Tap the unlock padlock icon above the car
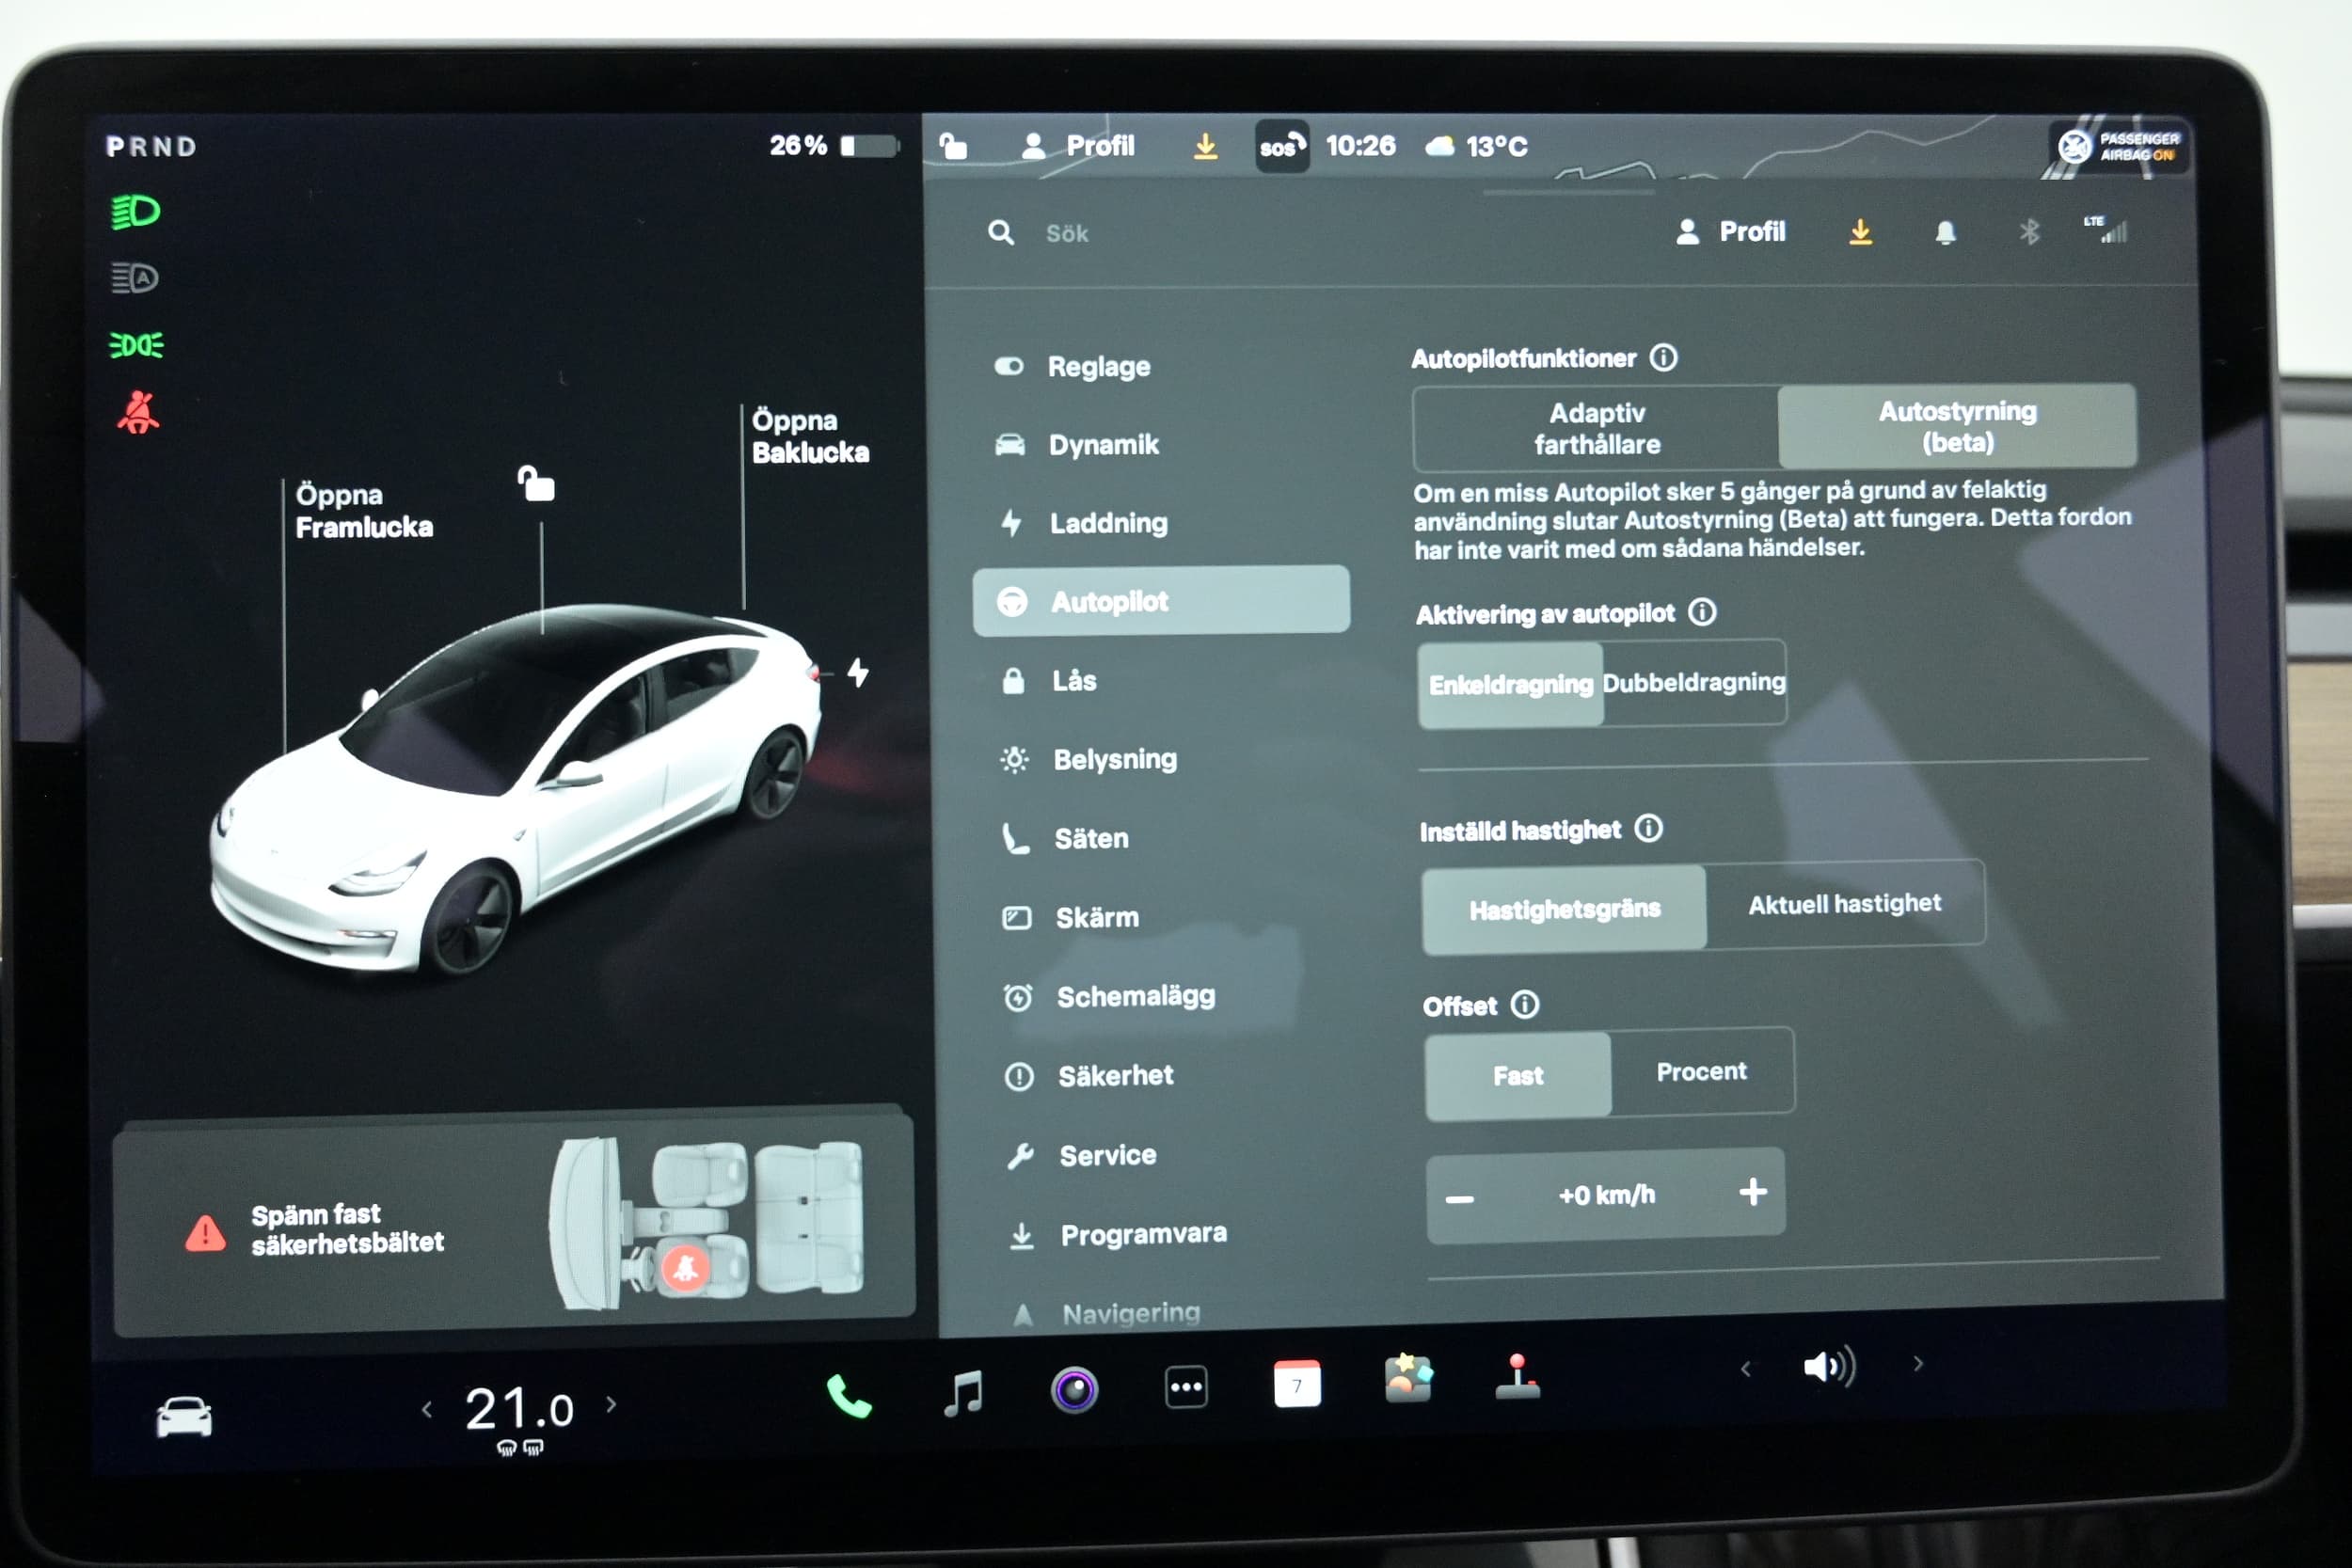 tap(537, 484)
